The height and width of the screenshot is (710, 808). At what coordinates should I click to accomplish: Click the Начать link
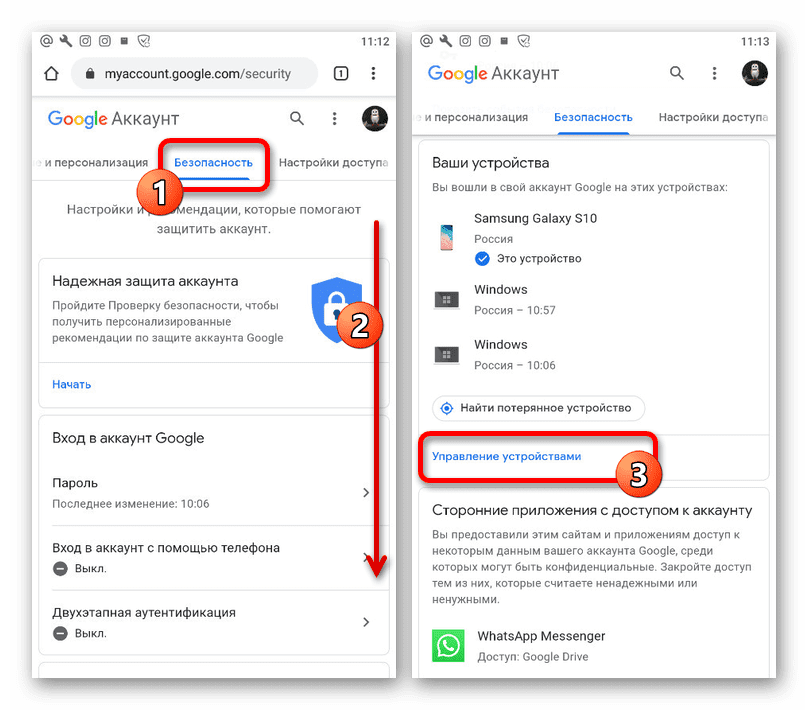tap(72, 384)
